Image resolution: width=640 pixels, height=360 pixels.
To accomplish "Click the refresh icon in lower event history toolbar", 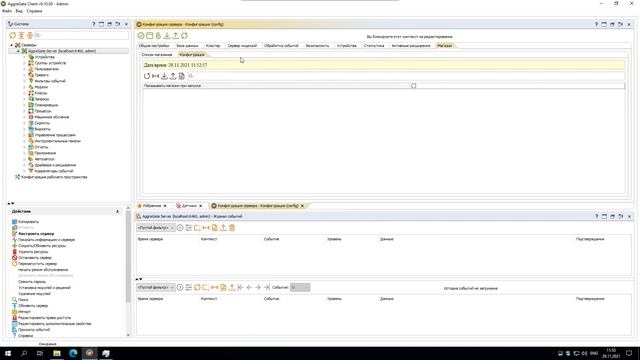I will coord(197,287).
